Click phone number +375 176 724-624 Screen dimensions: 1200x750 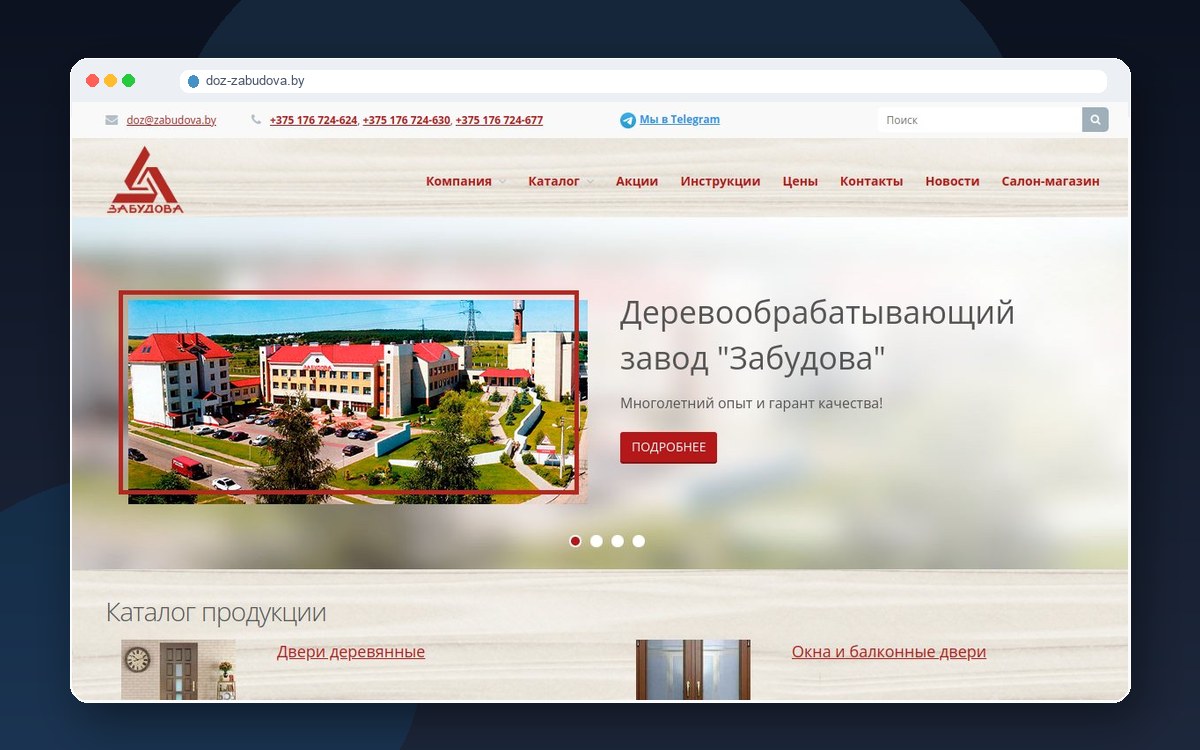click(x=313, y=120)
